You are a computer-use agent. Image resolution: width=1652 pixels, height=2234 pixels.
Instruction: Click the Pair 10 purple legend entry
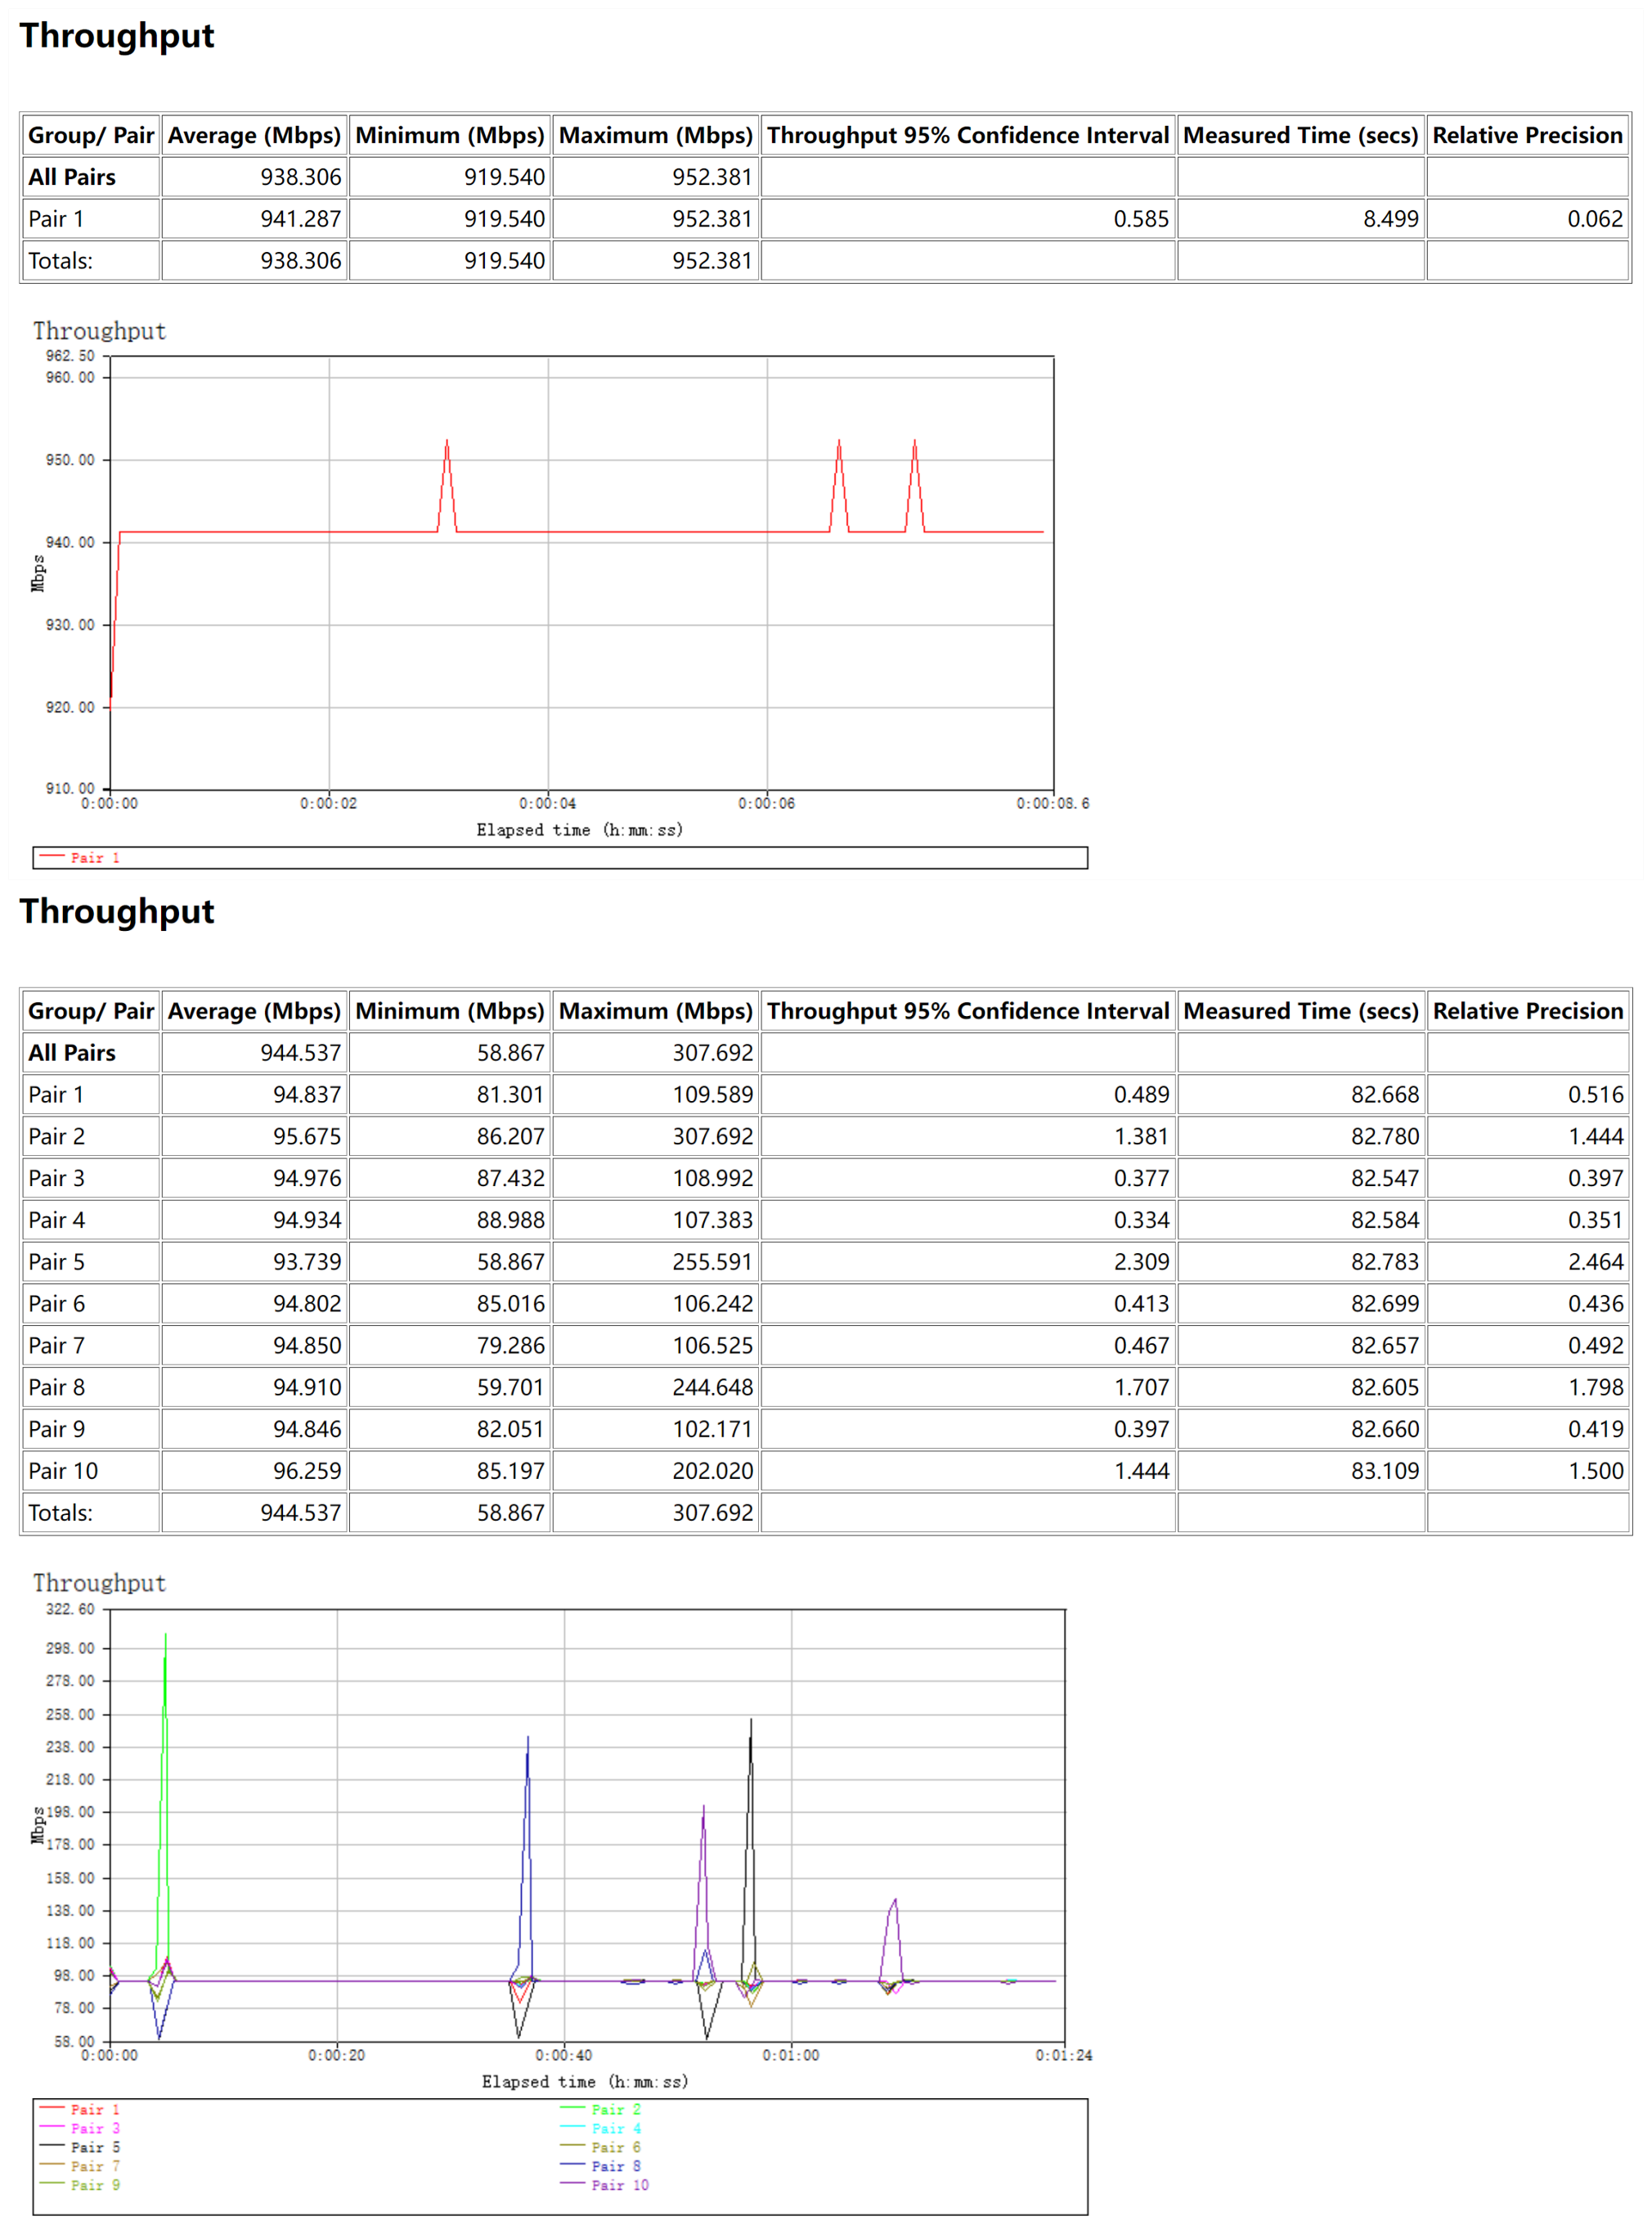[619, 2185]
